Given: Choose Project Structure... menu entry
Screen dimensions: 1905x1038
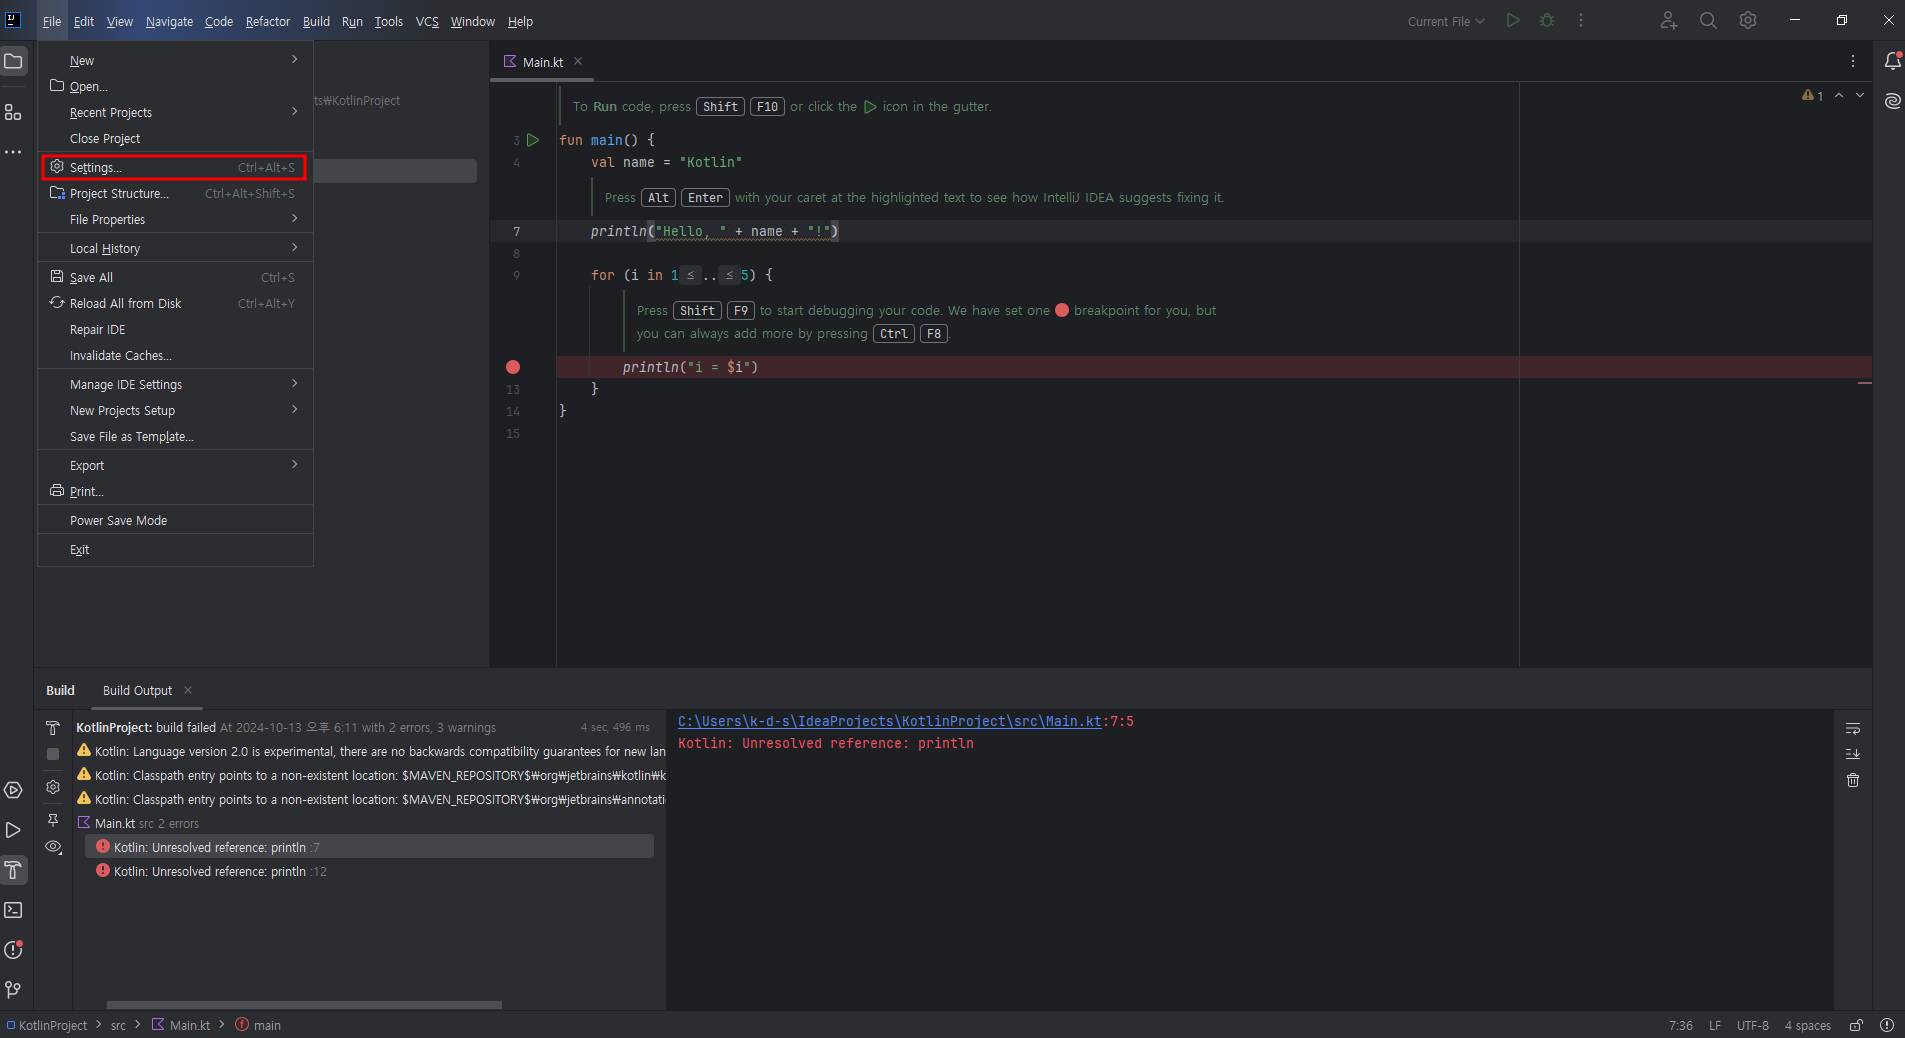Looking at the screenshot, I should pos(176,193).
